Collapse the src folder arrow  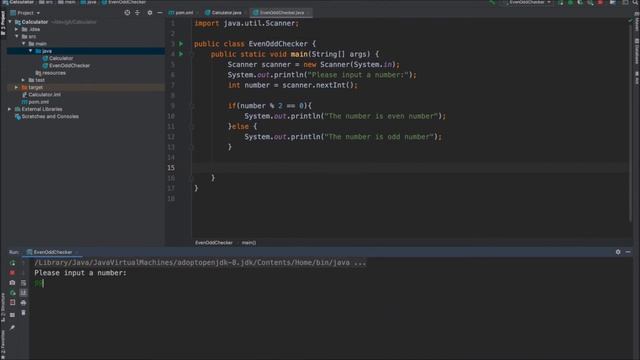16,36
